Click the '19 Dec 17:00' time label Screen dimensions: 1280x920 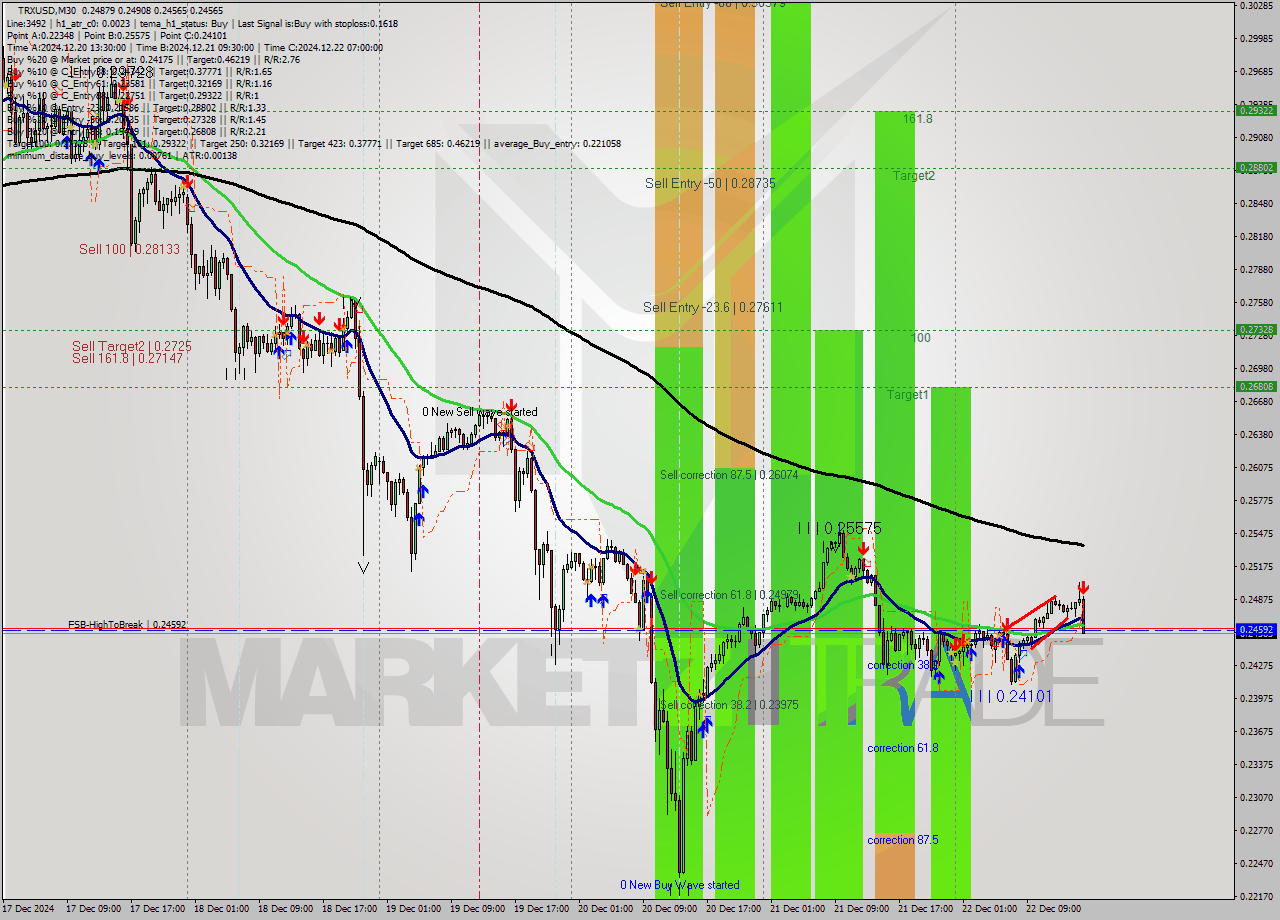pyautogui.click(x=542, y=909)
